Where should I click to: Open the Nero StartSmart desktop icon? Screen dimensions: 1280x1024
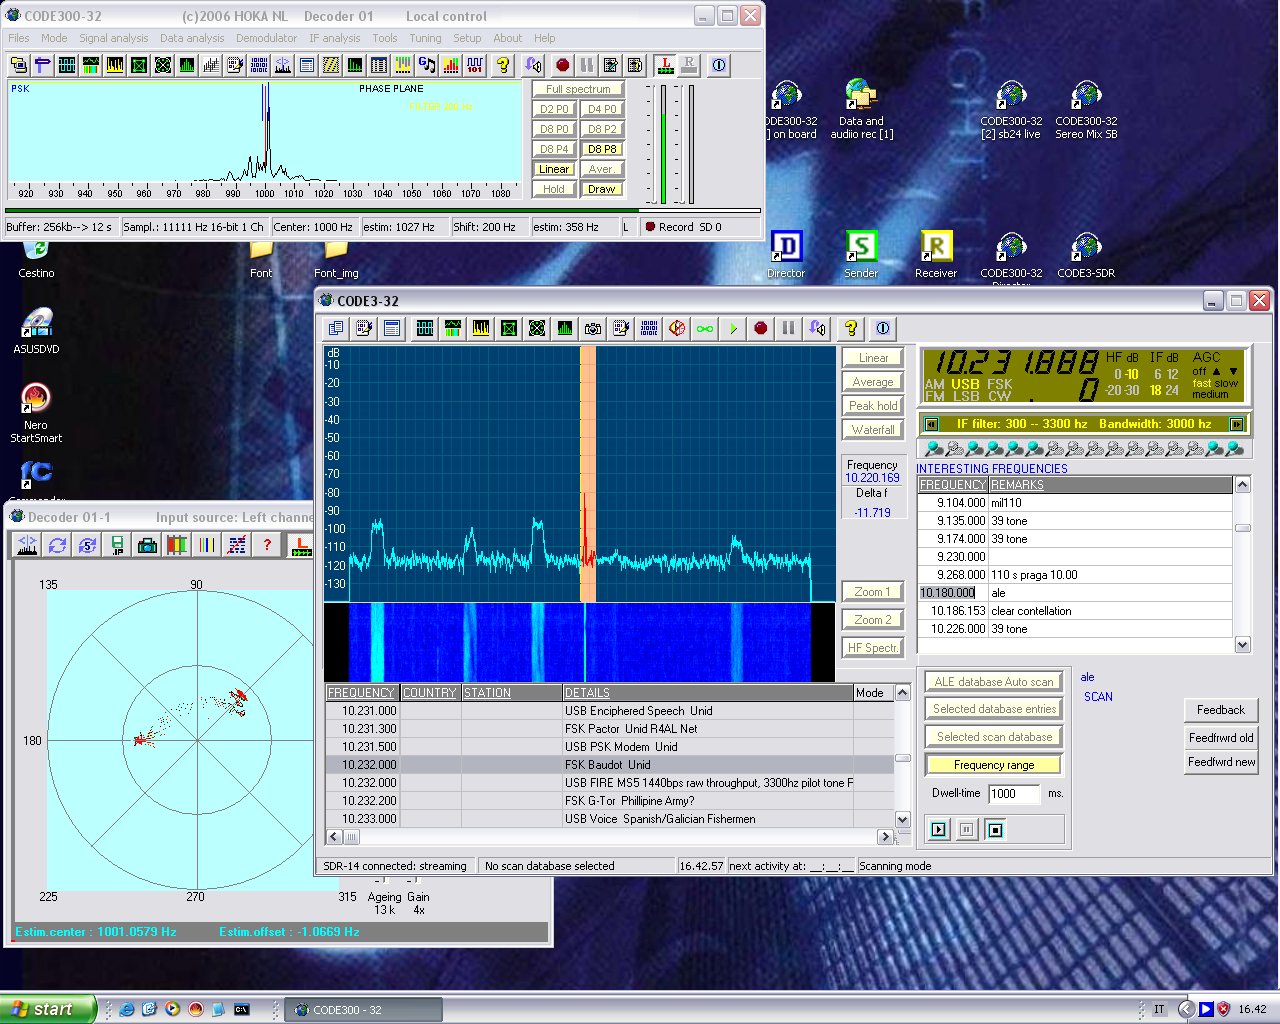[x=36, y=414]
